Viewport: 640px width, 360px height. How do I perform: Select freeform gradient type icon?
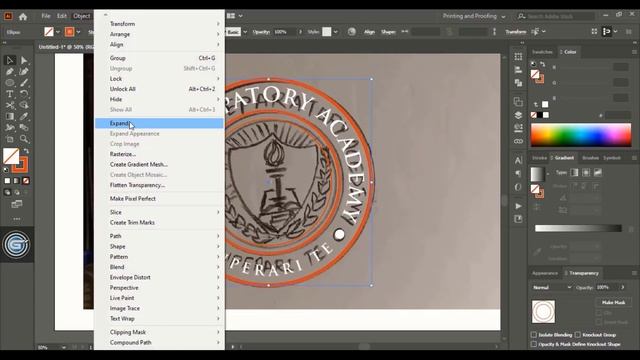click(x=598, y=173)
